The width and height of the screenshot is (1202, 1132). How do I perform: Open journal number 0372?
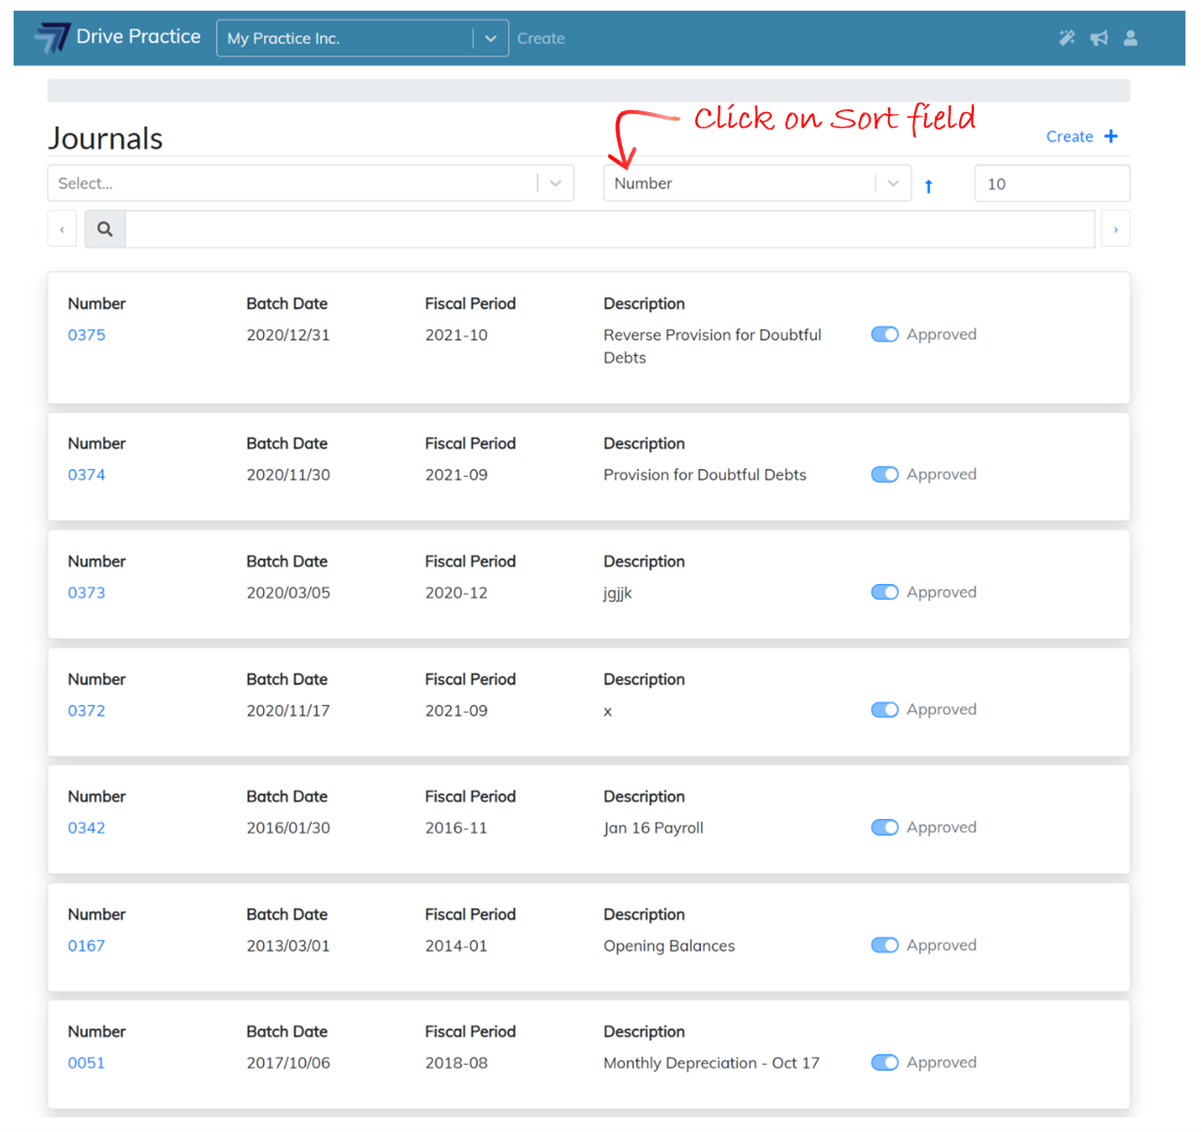(86, 711)
